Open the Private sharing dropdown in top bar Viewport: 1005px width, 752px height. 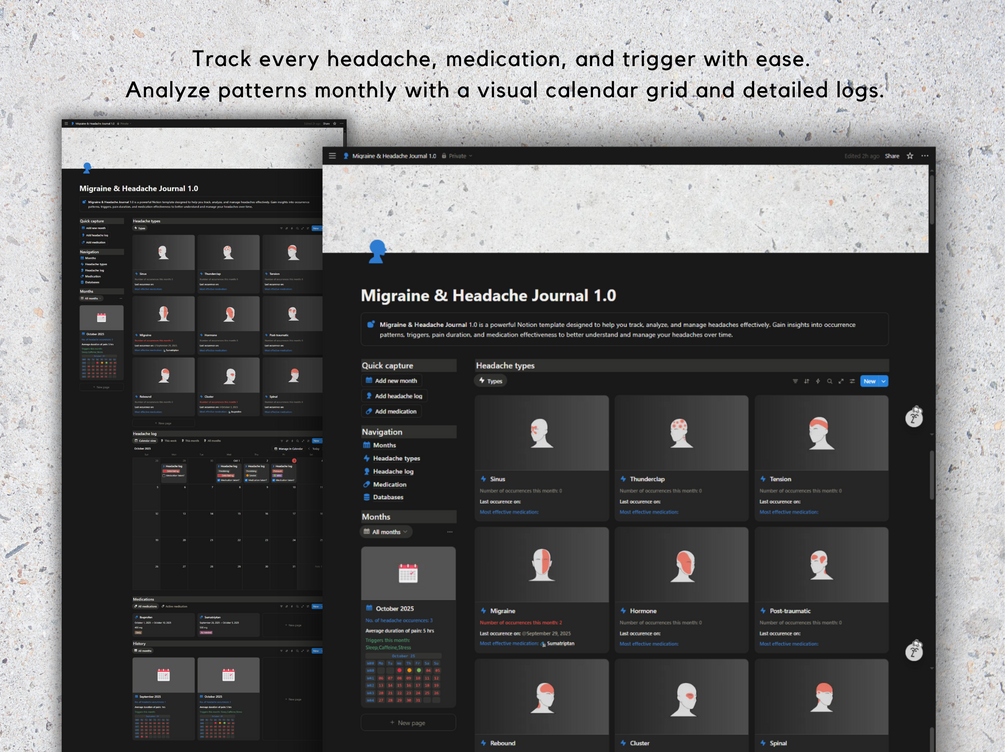457,156
